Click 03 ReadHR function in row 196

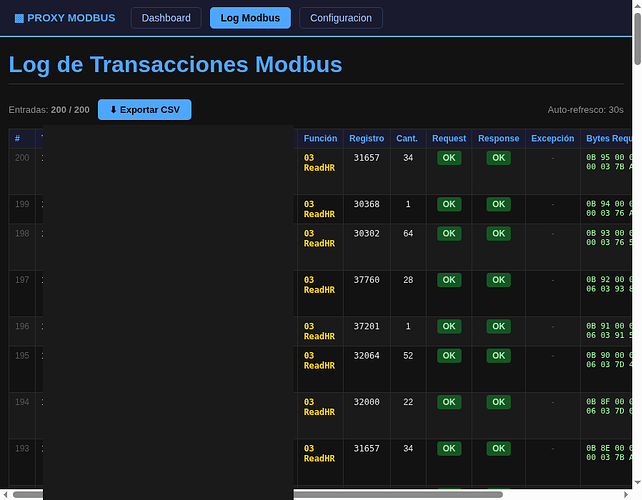pyautogui.click(x=319, y=331)
